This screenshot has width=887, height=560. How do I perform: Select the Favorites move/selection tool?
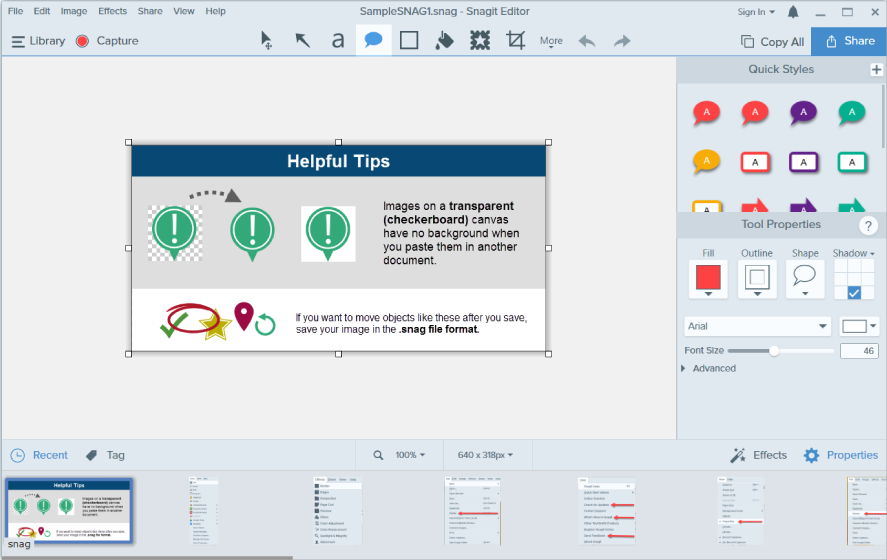[266, 41]
